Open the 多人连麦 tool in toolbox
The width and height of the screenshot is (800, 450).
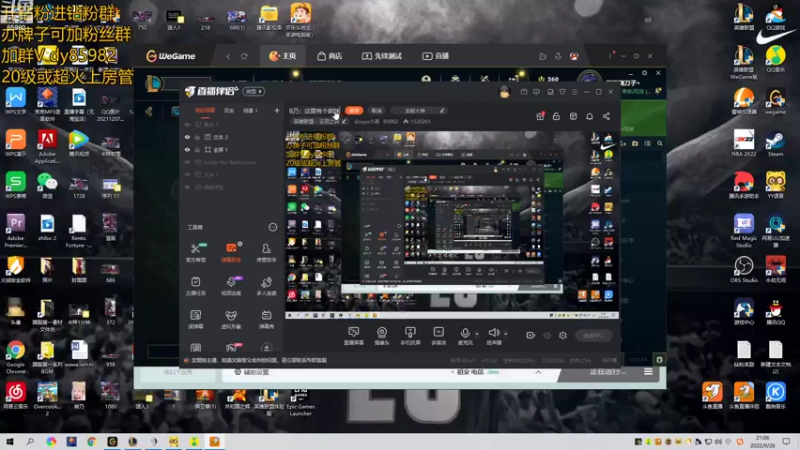pyautogui.click(x=266, y=286)
